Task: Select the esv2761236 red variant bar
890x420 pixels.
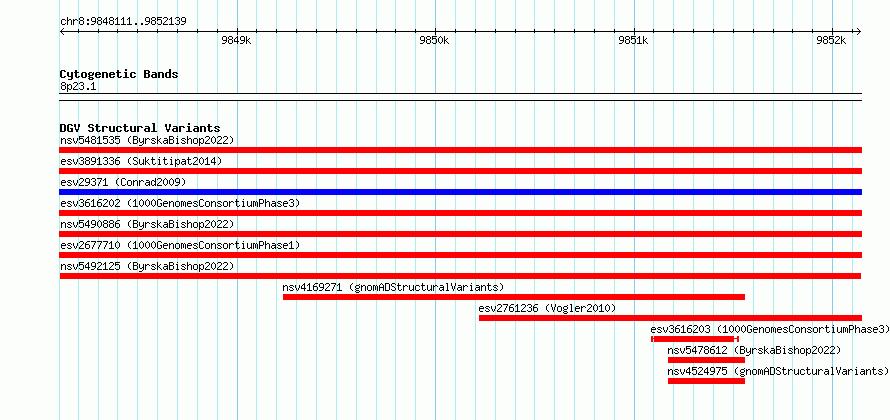Action: pos(670,318)
